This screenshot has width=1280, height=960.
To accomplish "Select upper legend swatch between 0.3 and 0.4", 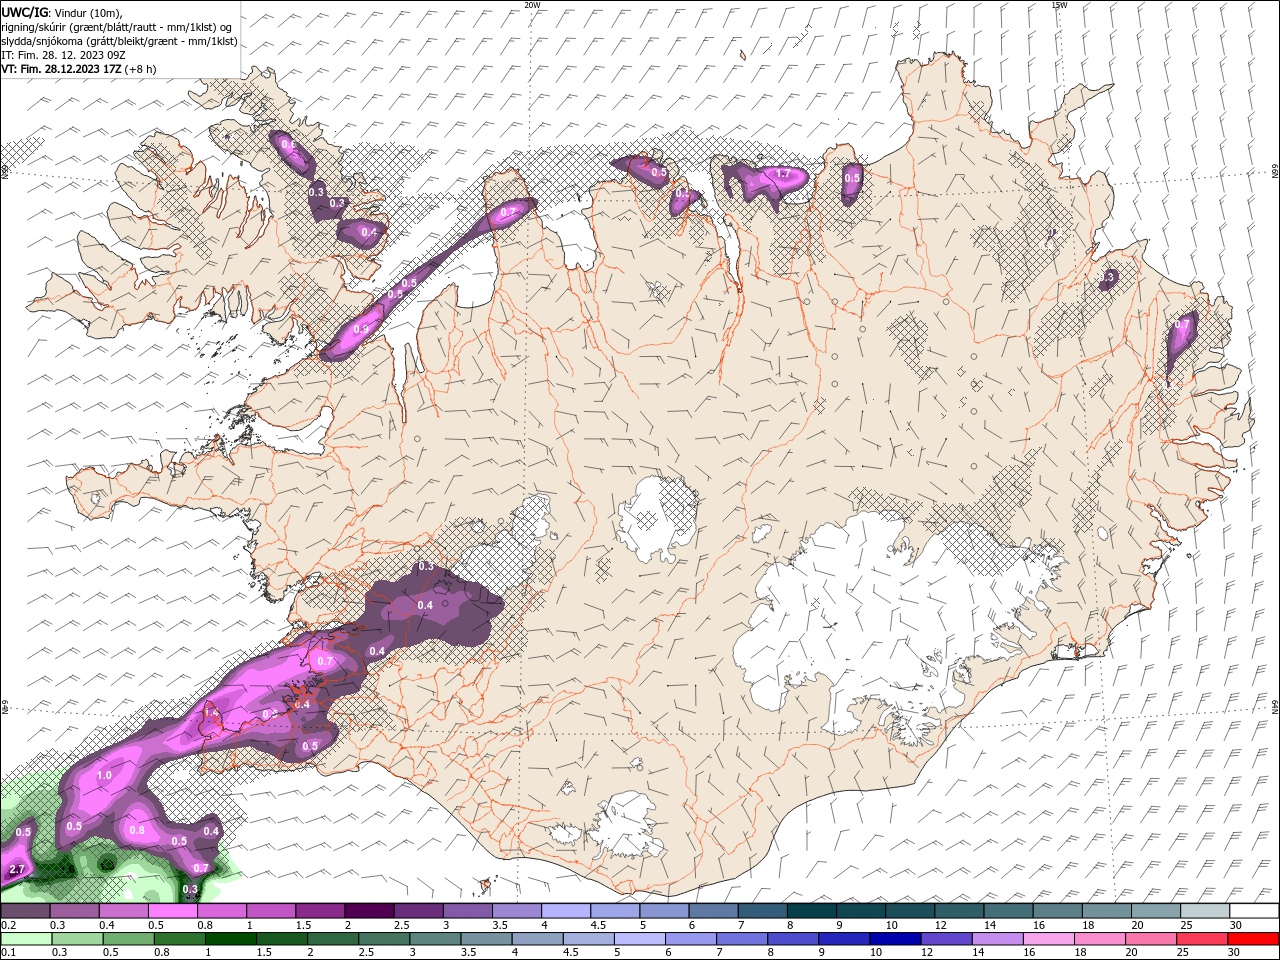I will 74,911.
